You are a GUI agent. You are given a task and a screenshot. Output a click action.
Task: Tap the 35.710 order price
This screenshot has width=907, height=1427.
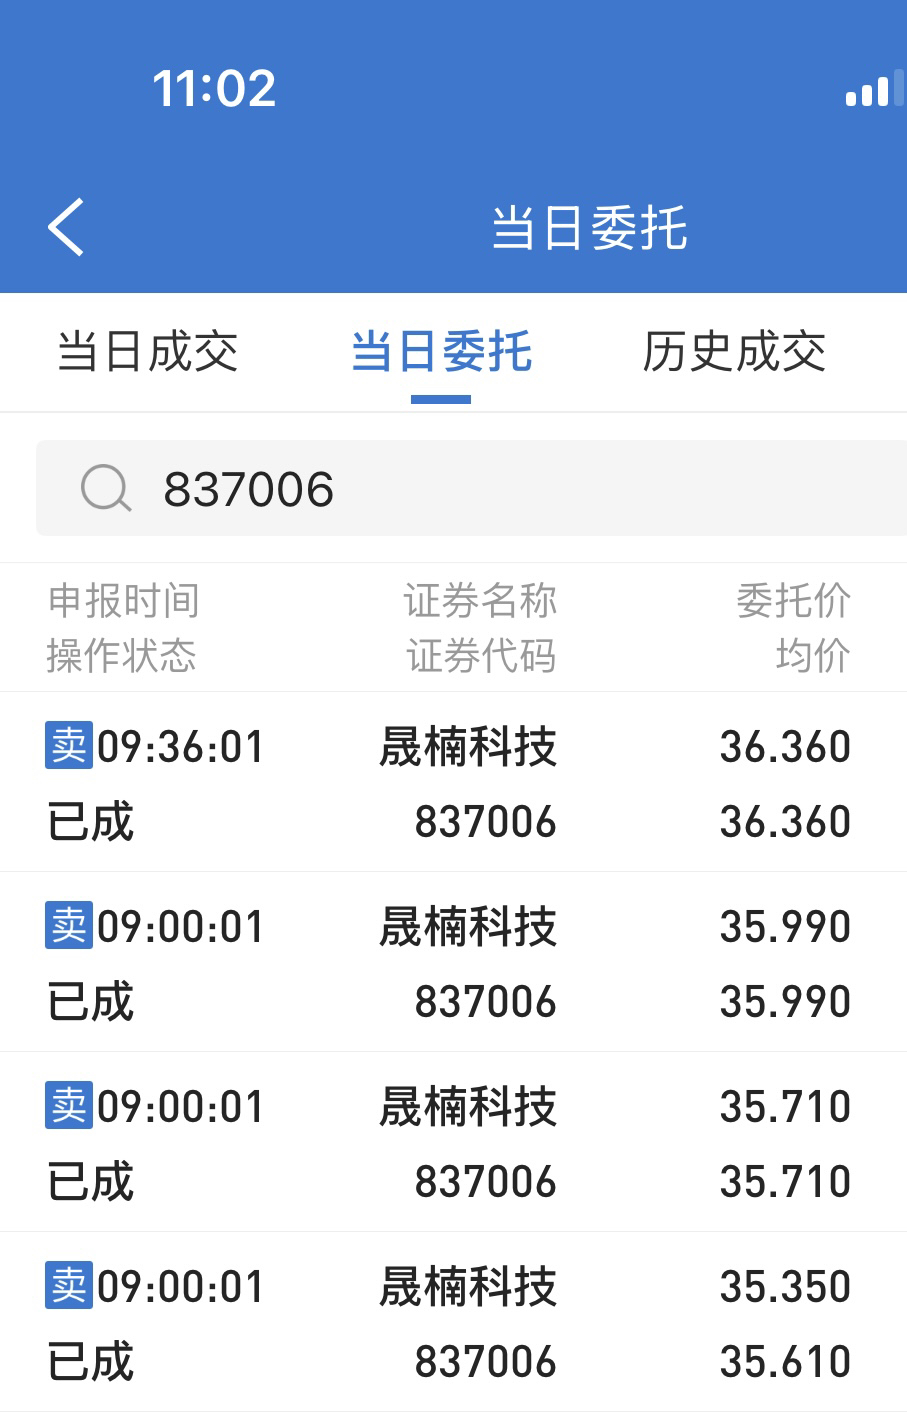pos(785,1107)
